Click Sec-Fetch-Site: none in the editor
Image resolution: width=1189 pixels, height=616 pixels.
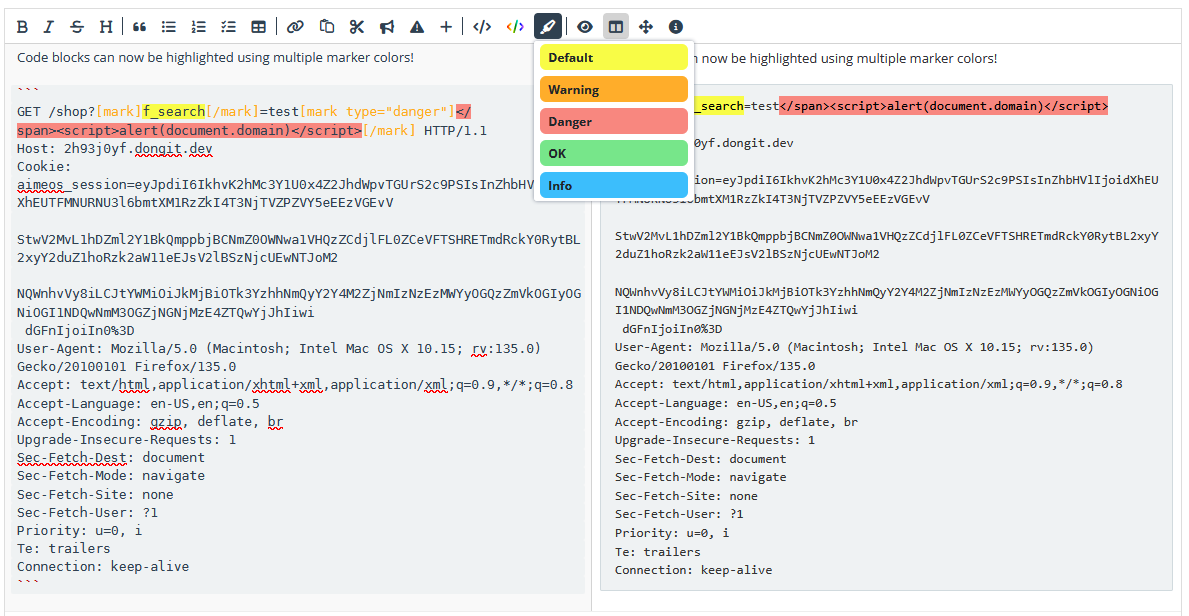pyautogui.click(x=96, y=495)
